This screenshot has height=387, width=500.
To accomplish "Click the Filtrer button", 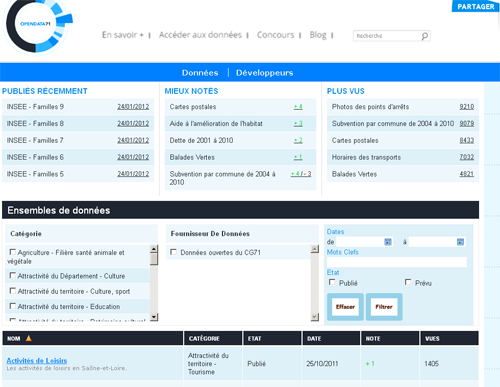I will click(384, 307).
